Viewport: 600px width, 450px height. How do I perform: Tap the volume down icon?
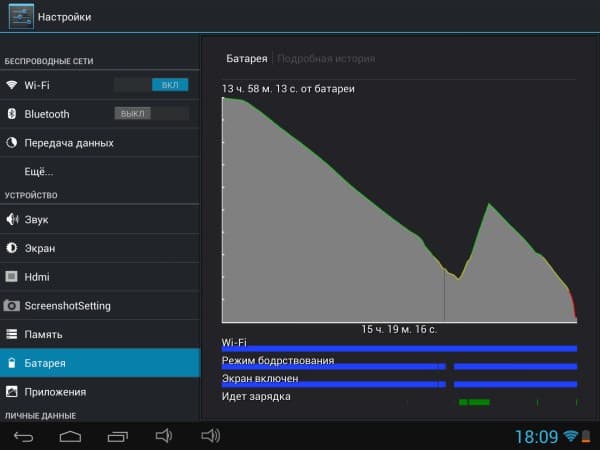pyautogui.click(x=164, y=435)
